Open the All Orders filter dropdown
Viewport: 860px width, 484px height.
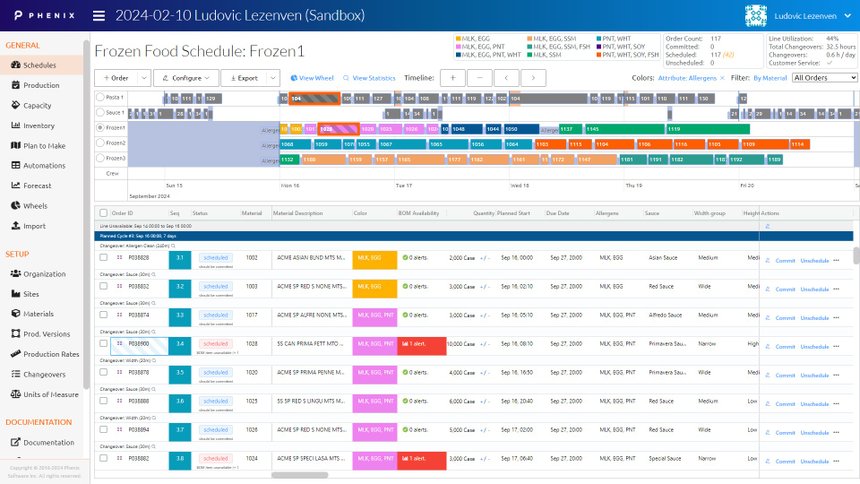coord(824,78)
